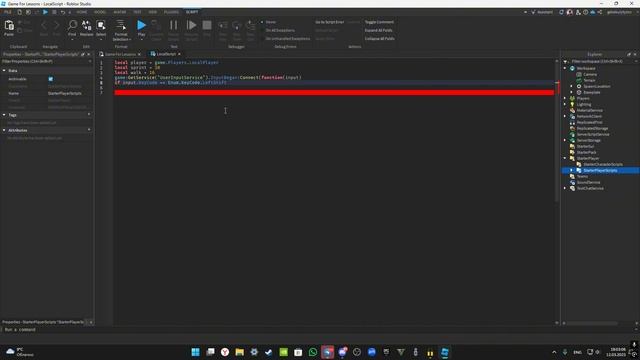Select the Lighting bulb icon in Explorer

click(x=572, y=104)
